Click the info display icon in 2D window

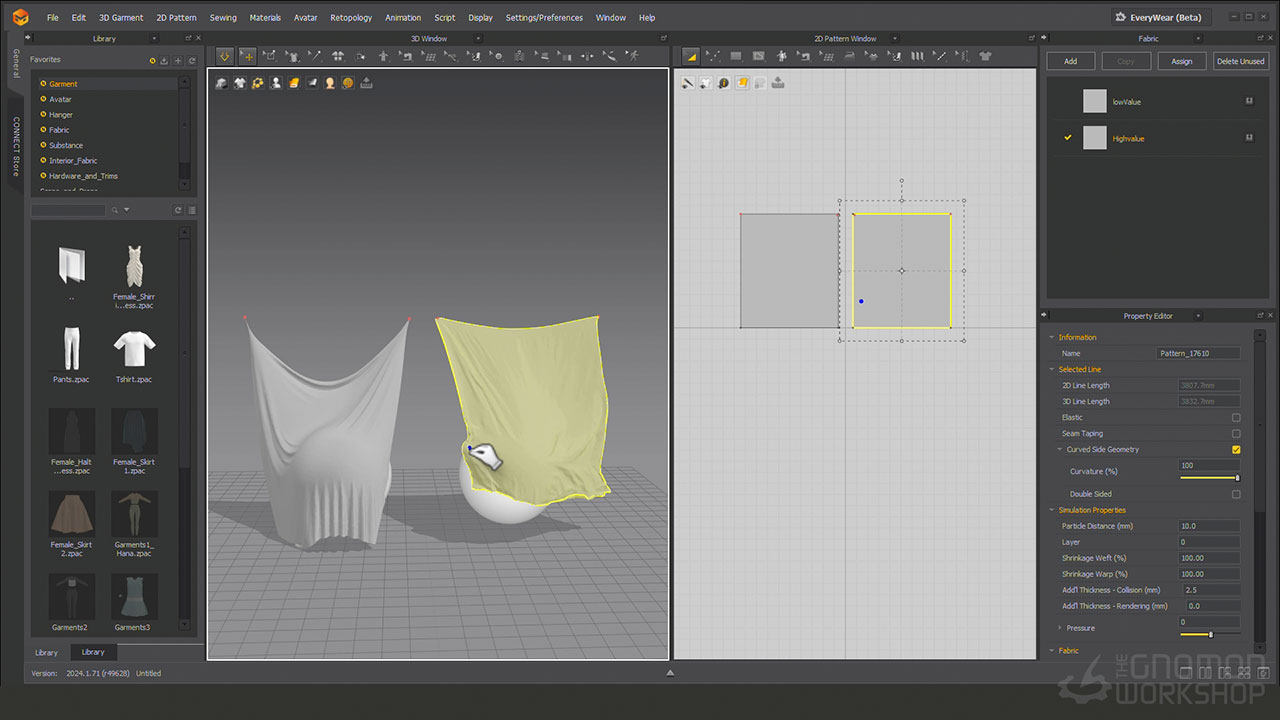(x=724, y=83)
